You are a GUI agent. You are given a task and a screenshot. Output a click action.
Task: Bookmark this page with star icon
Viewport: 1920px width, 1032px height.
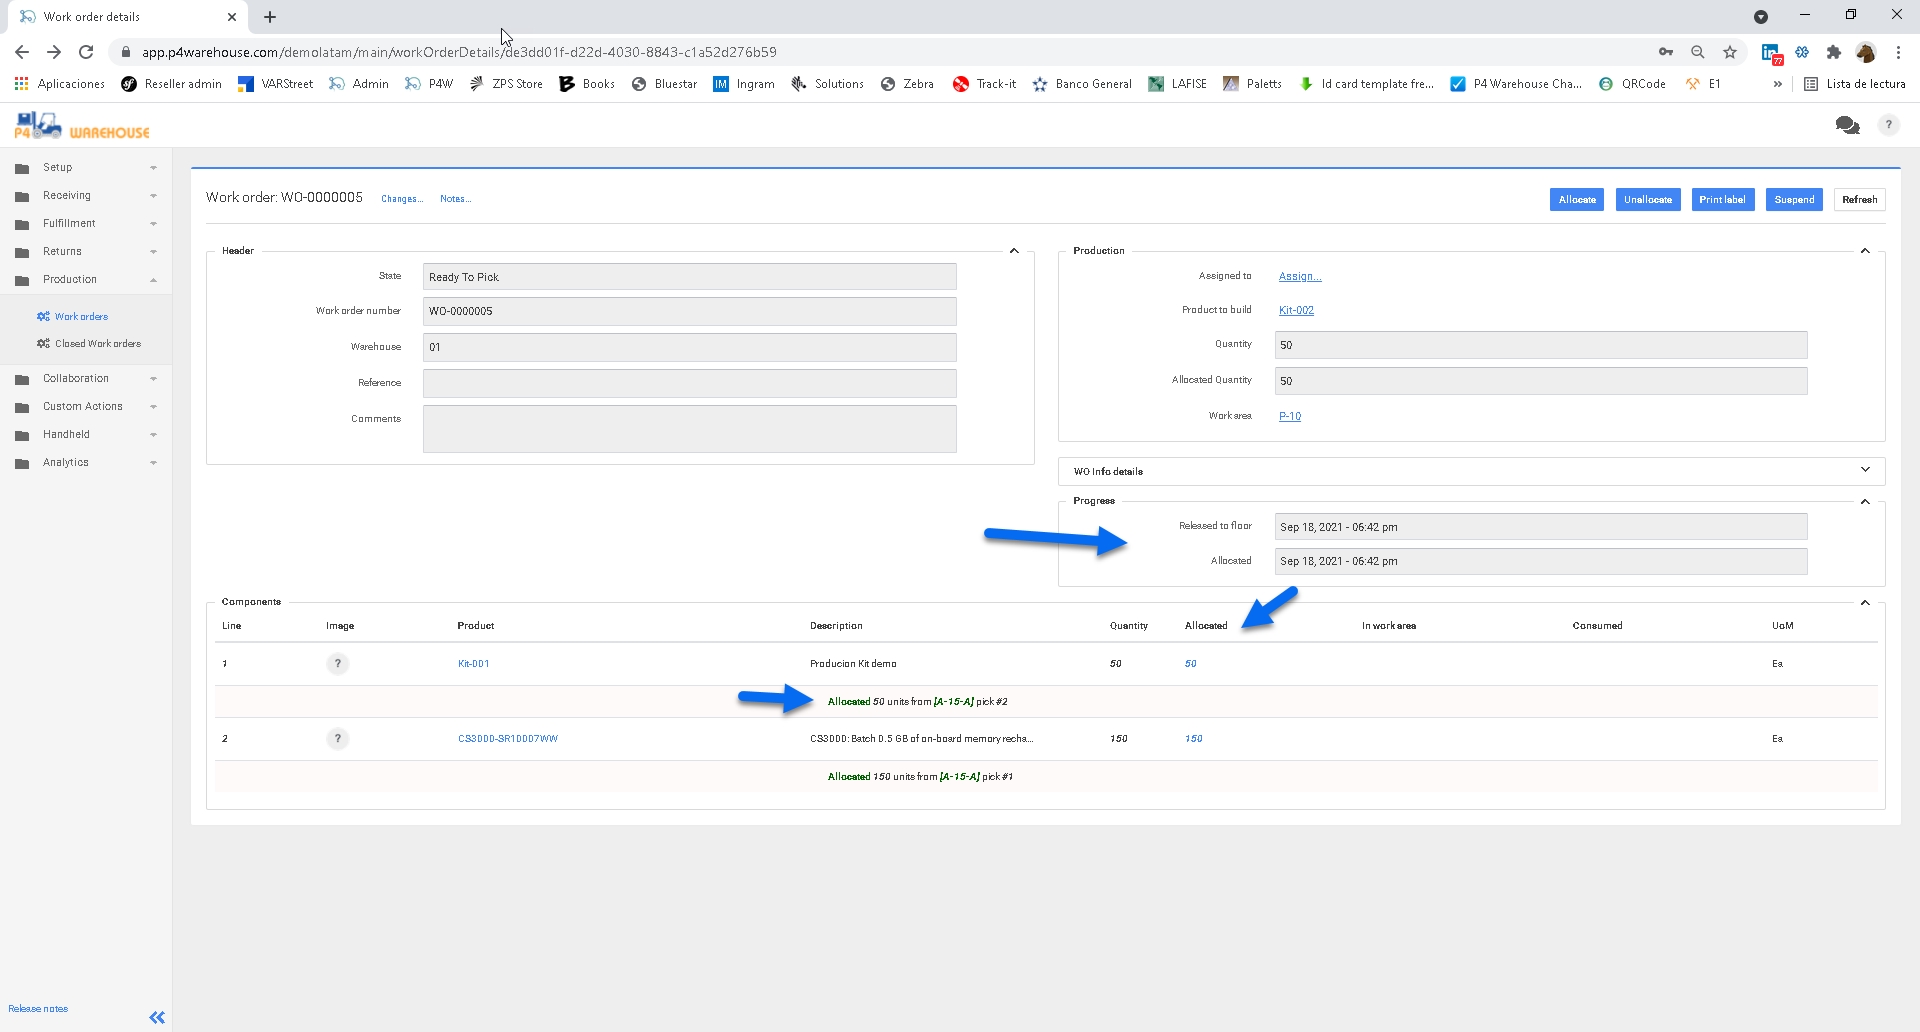(x=1730, y=52)
